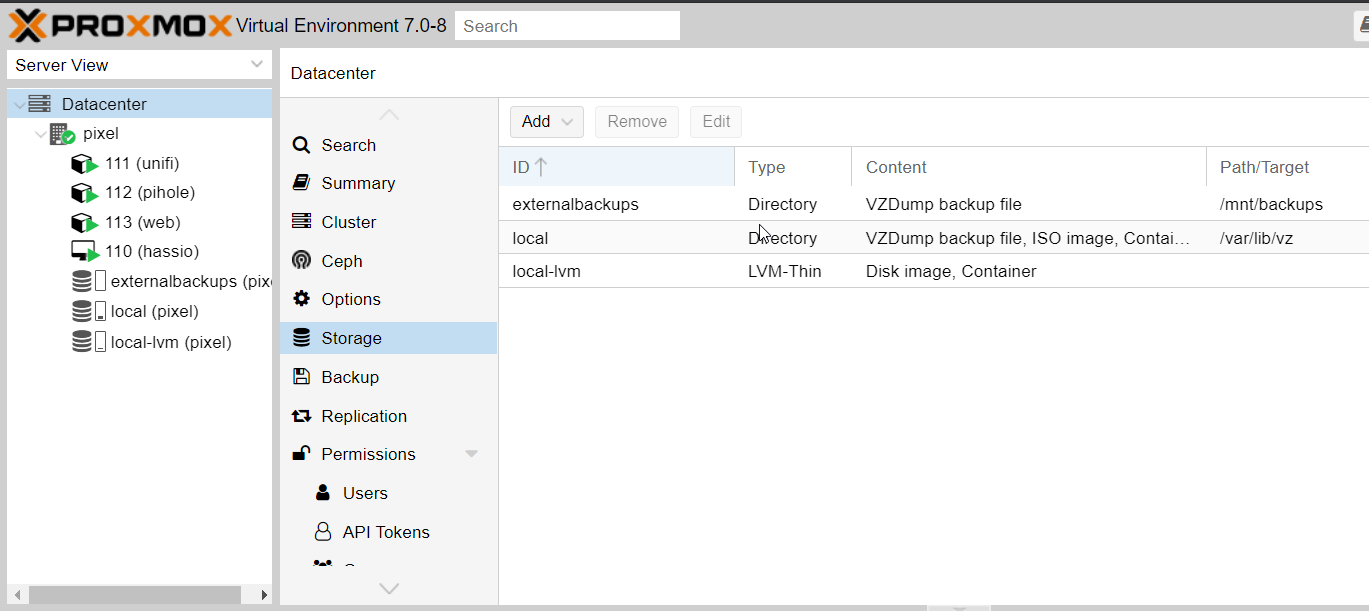Click the Datacenter server icon in tree
The image size is (1369, 611).
pyautogui.click(x=40, y=104)
